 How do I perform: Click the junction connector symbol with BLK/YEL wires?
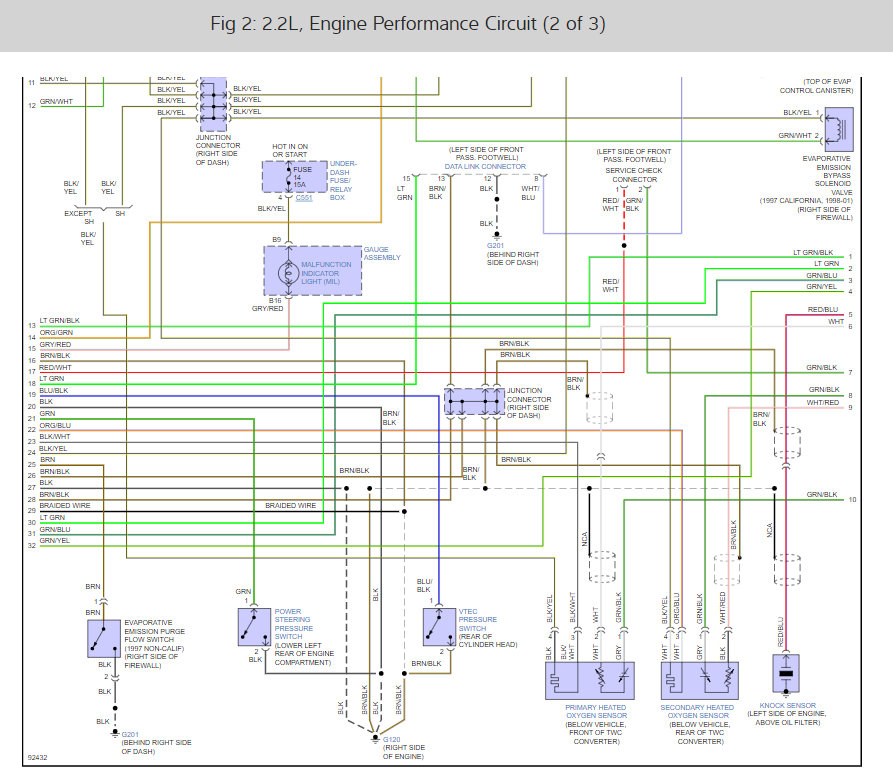point(213,104)
